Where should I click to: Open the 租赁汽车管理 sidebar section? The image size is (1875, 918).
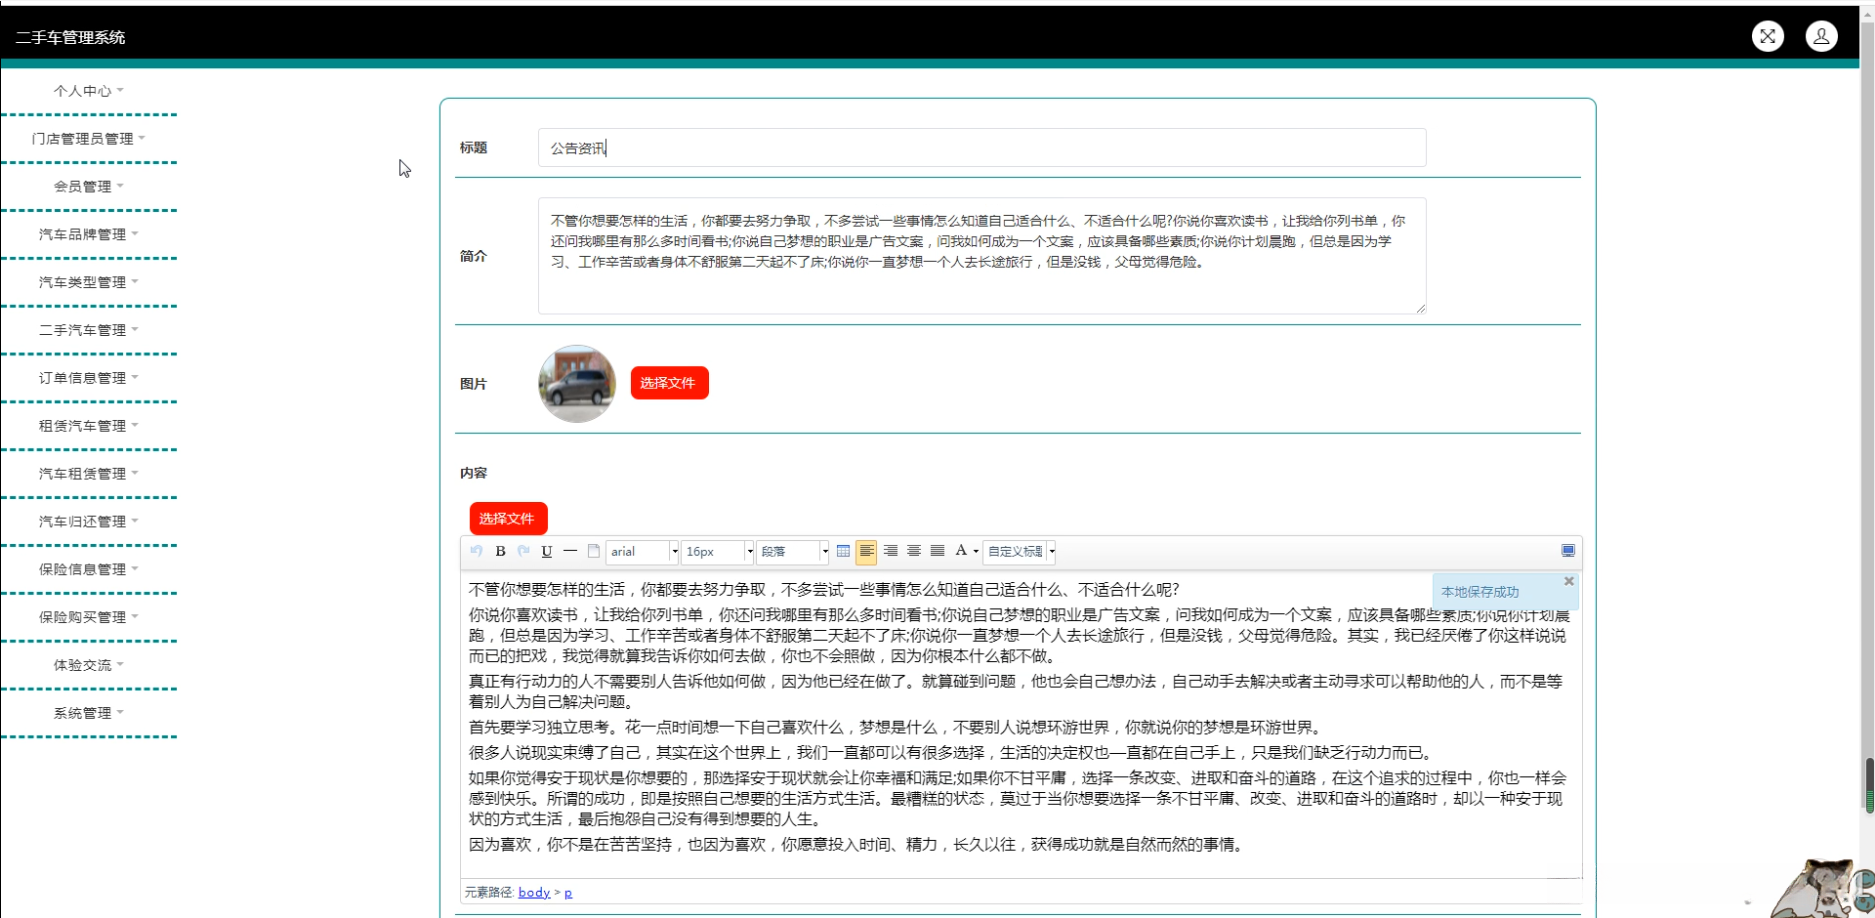tap(89, 426)
